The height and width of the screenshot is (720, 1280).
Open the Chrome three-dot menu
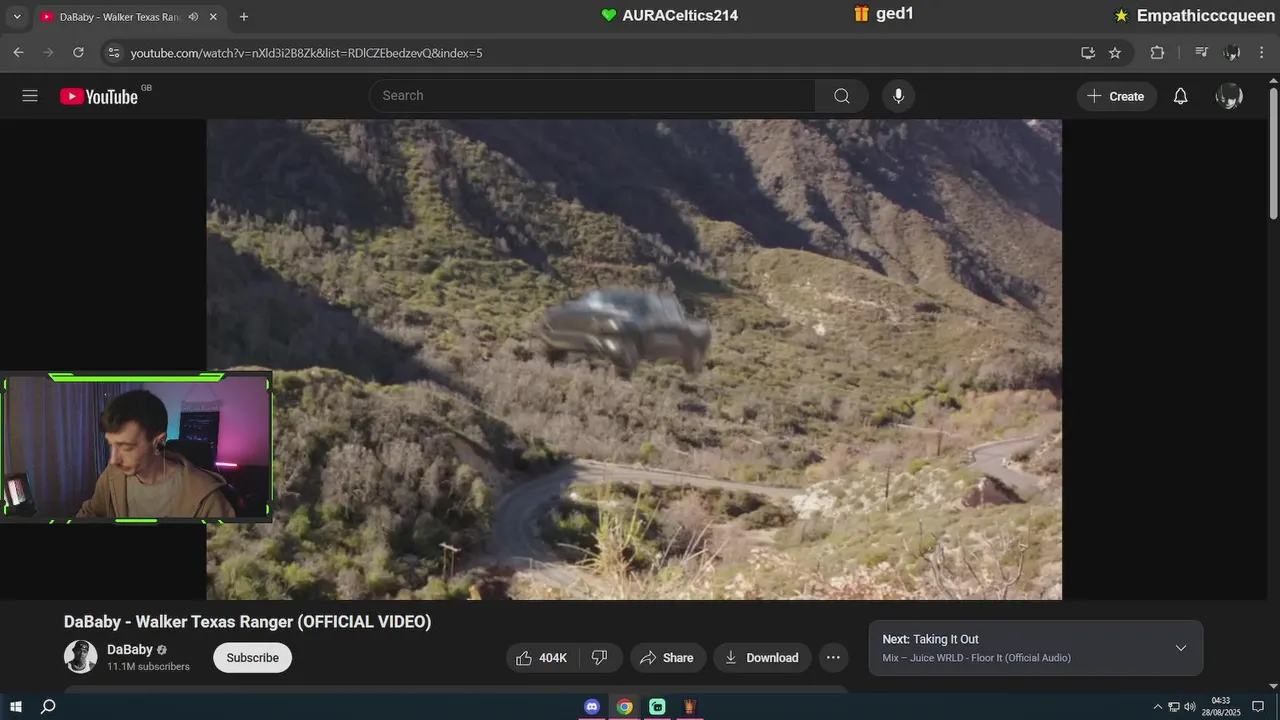pyautogui.click(x=1262, y=52)
